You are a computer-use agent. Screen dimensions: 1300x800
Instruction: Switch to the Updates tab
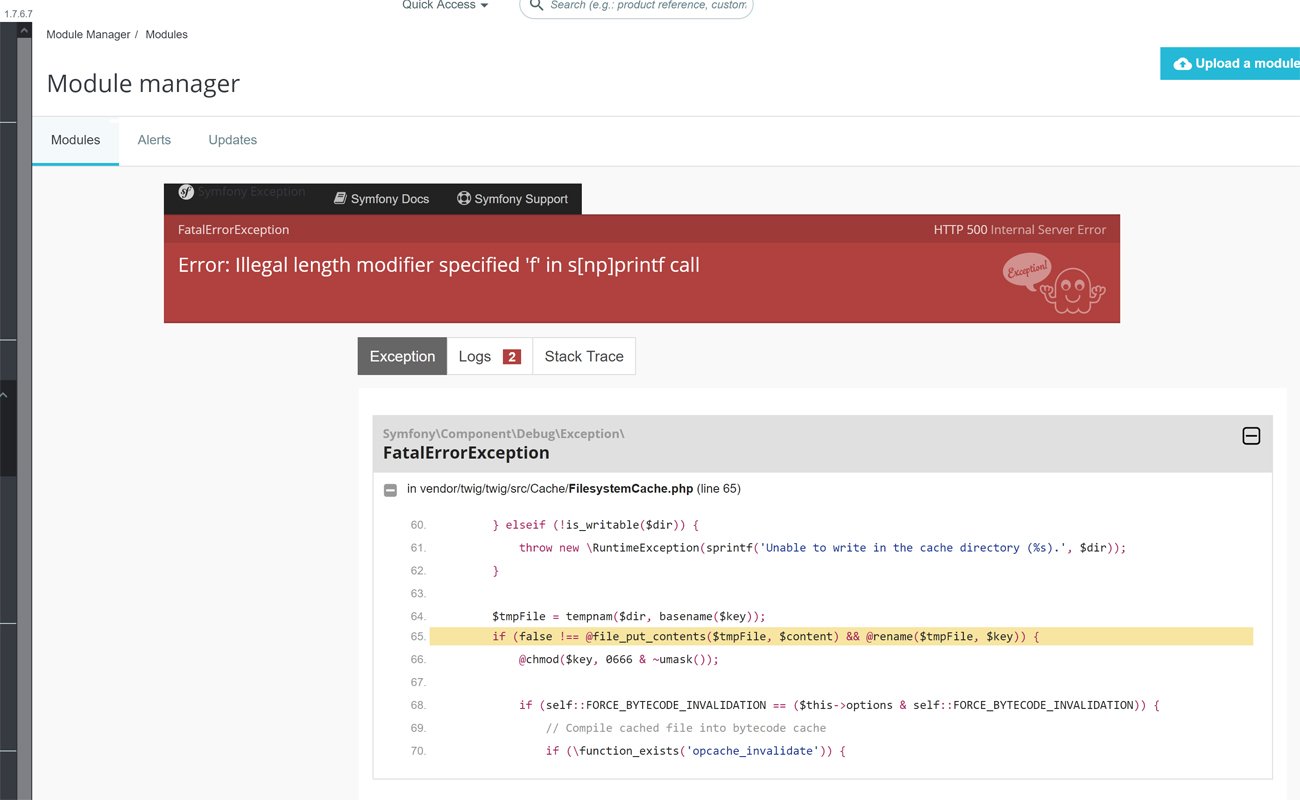tap(232, 140)
